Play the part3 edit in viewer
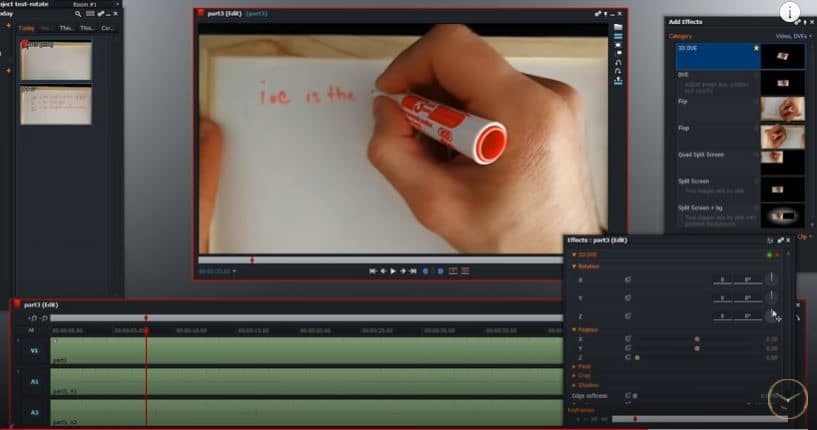 pos(393,271)
